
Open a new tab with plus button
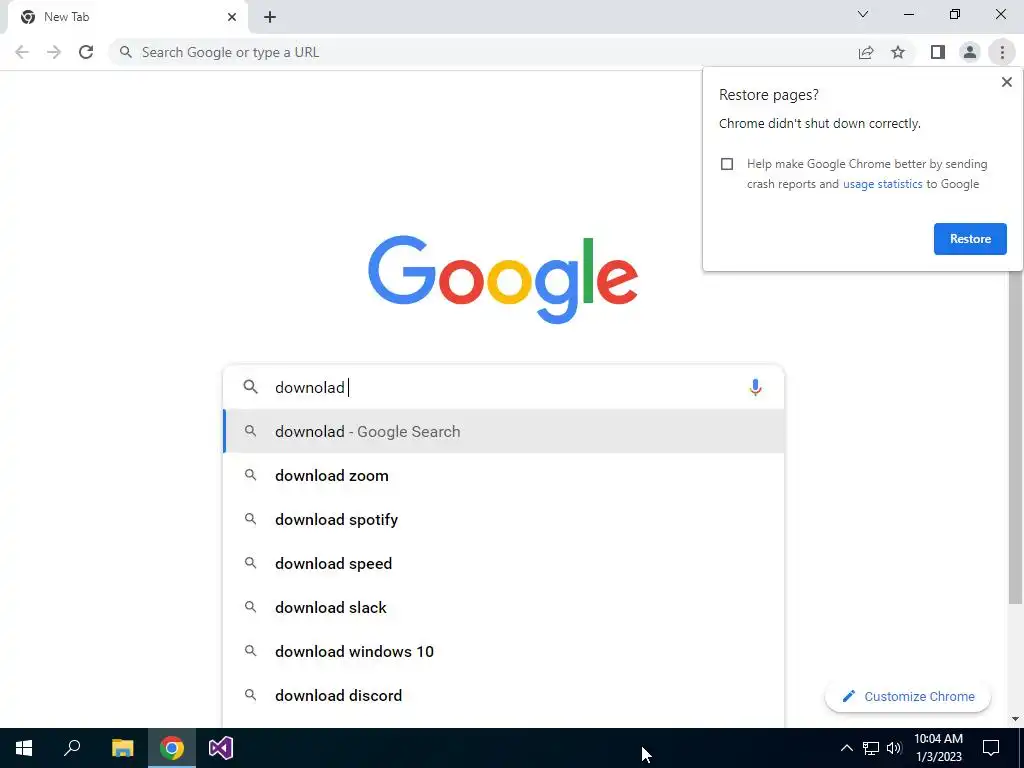[270, 17]
